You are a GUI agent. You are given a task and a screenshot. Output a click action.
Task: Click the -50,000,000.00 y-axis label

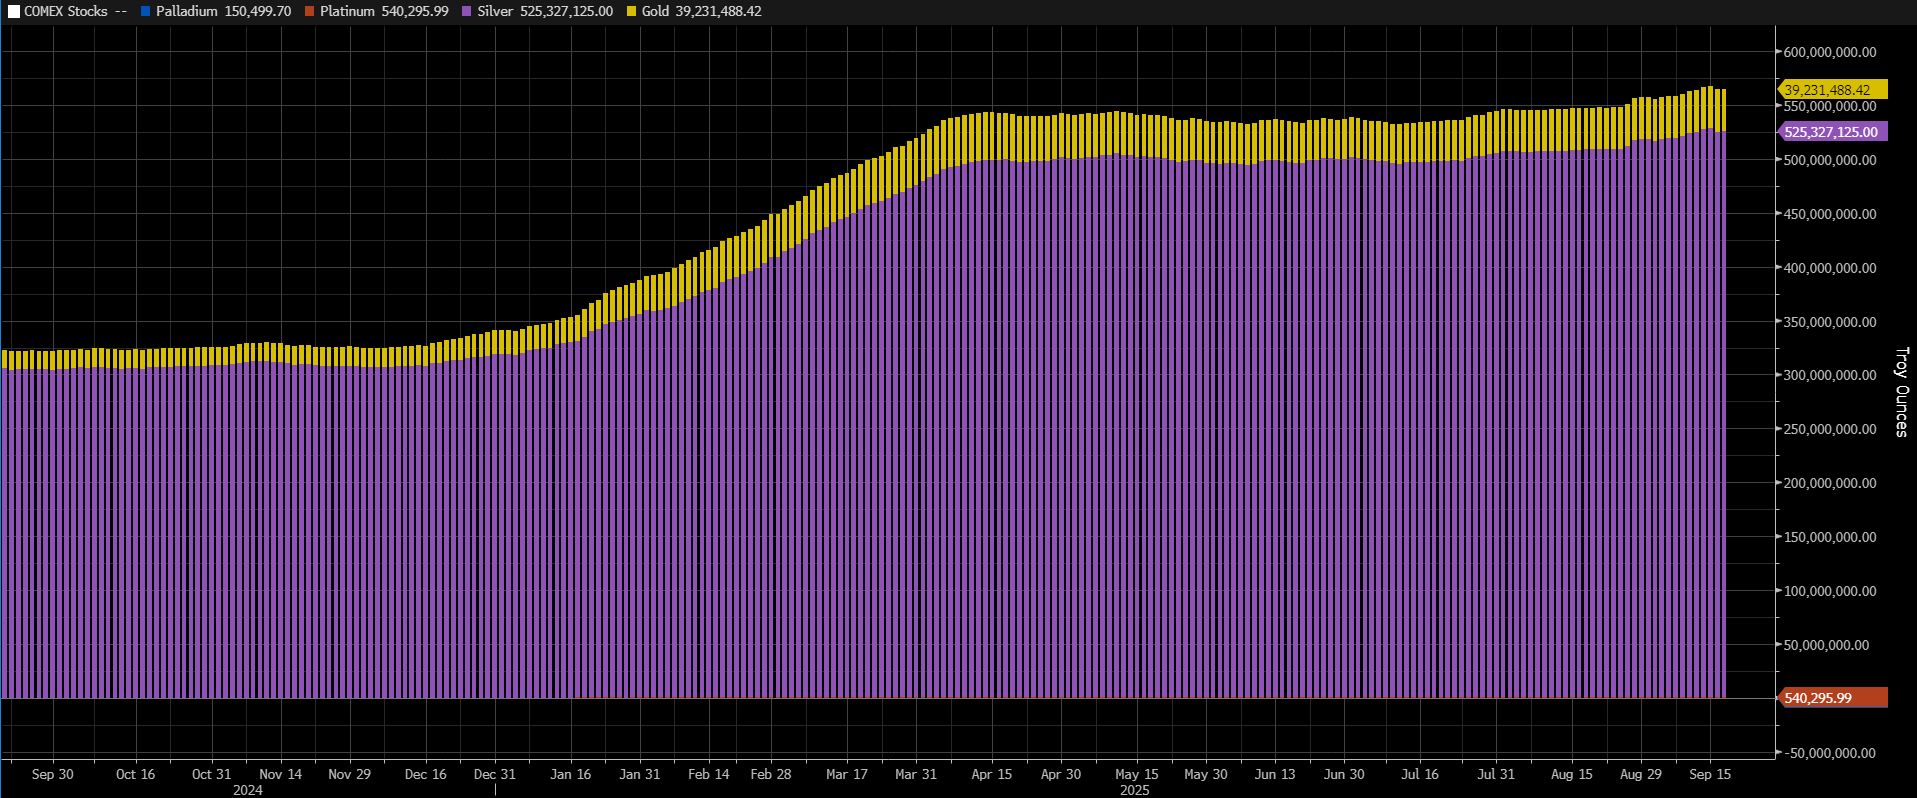click(x=1828, y=753)
